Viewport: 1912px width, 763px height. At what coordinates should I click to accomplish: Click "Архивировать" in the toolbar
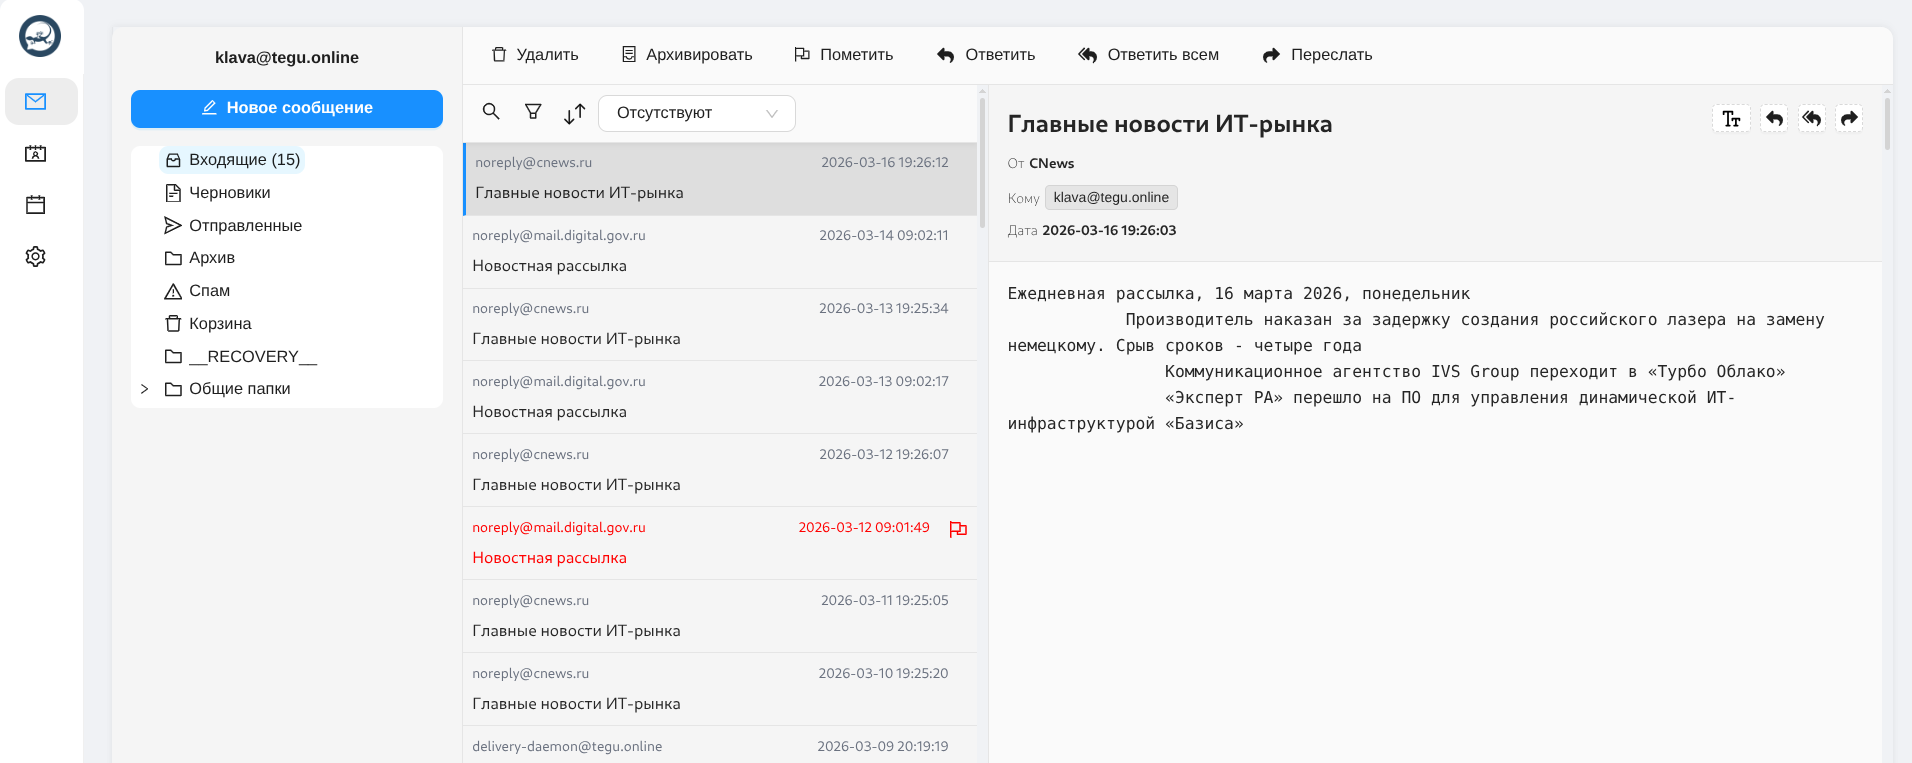(687, 55)
